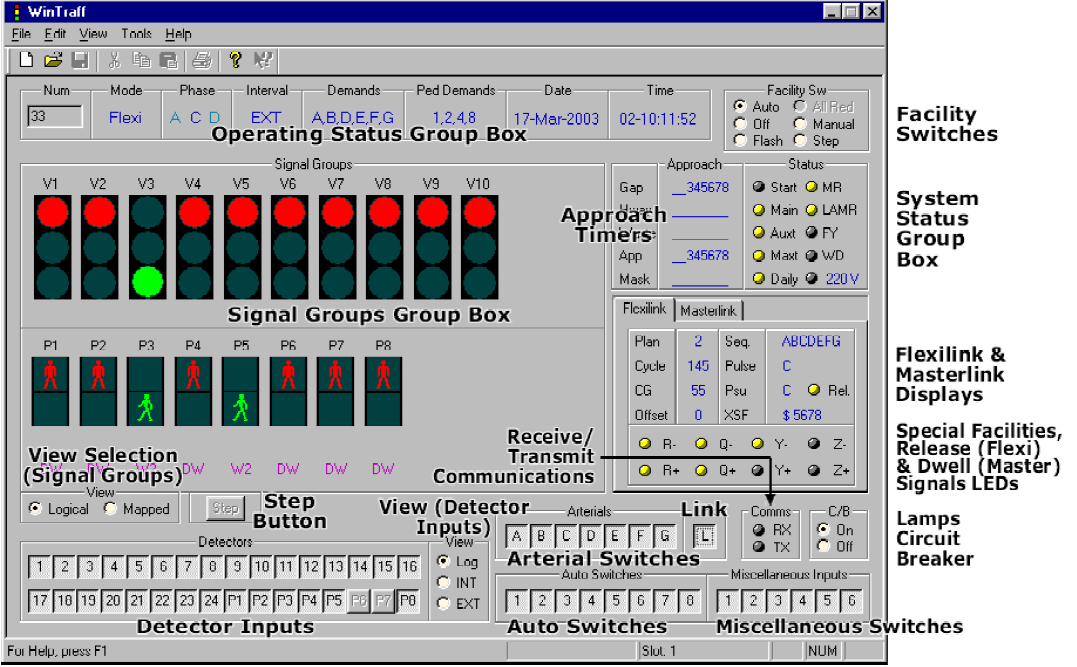Open About with the question mark icon
The width and height of the screenshot is (1077, 667).
(x=236, y=60)
